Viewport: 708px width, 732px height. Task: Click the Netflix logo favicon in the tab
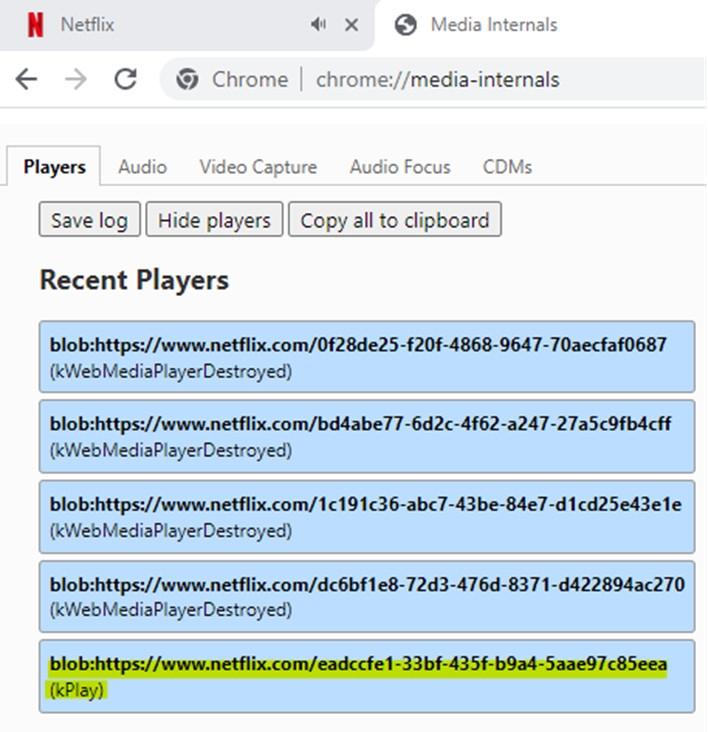[35, 25]
